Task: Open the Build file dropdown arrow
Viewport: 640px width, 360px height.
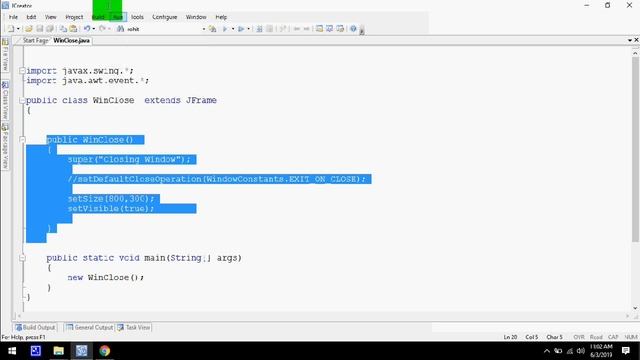Action: coord(233,29)
